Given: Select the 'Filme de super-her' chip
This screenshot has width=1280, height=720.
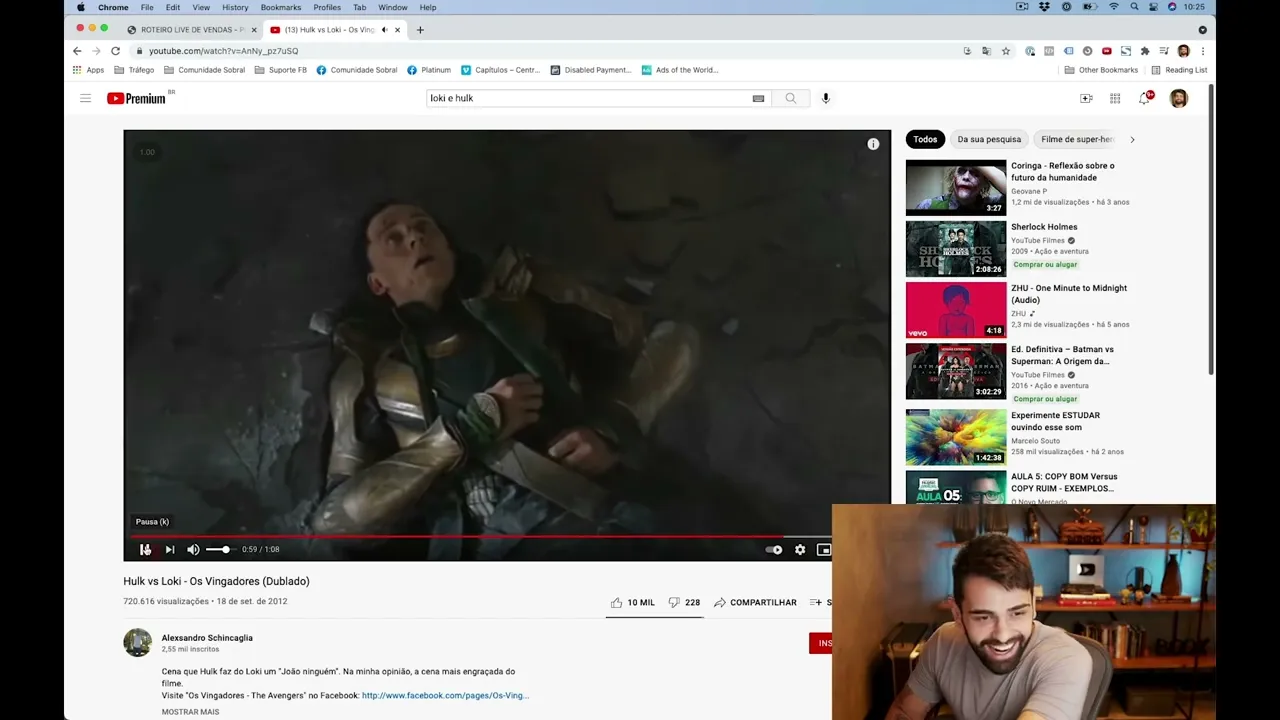Looking at the screenshot, I should (1076, 139).
